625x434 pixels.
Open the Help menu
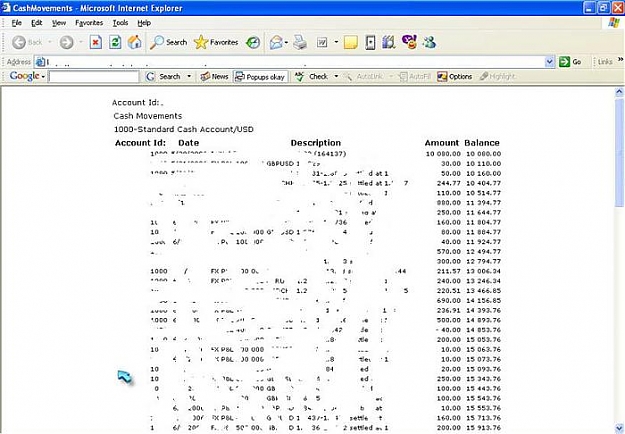(x=144, y=23)
